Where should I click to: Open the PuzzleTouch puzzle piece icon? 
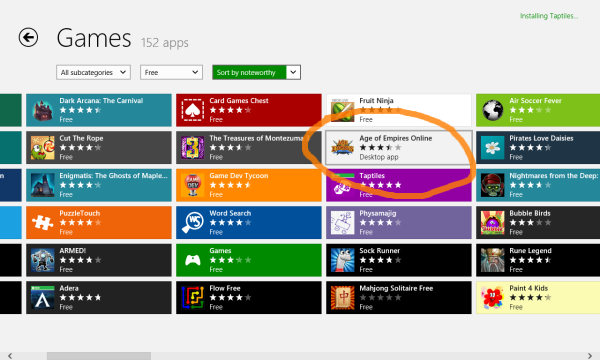pyautogui.click(x=42, y=223)
